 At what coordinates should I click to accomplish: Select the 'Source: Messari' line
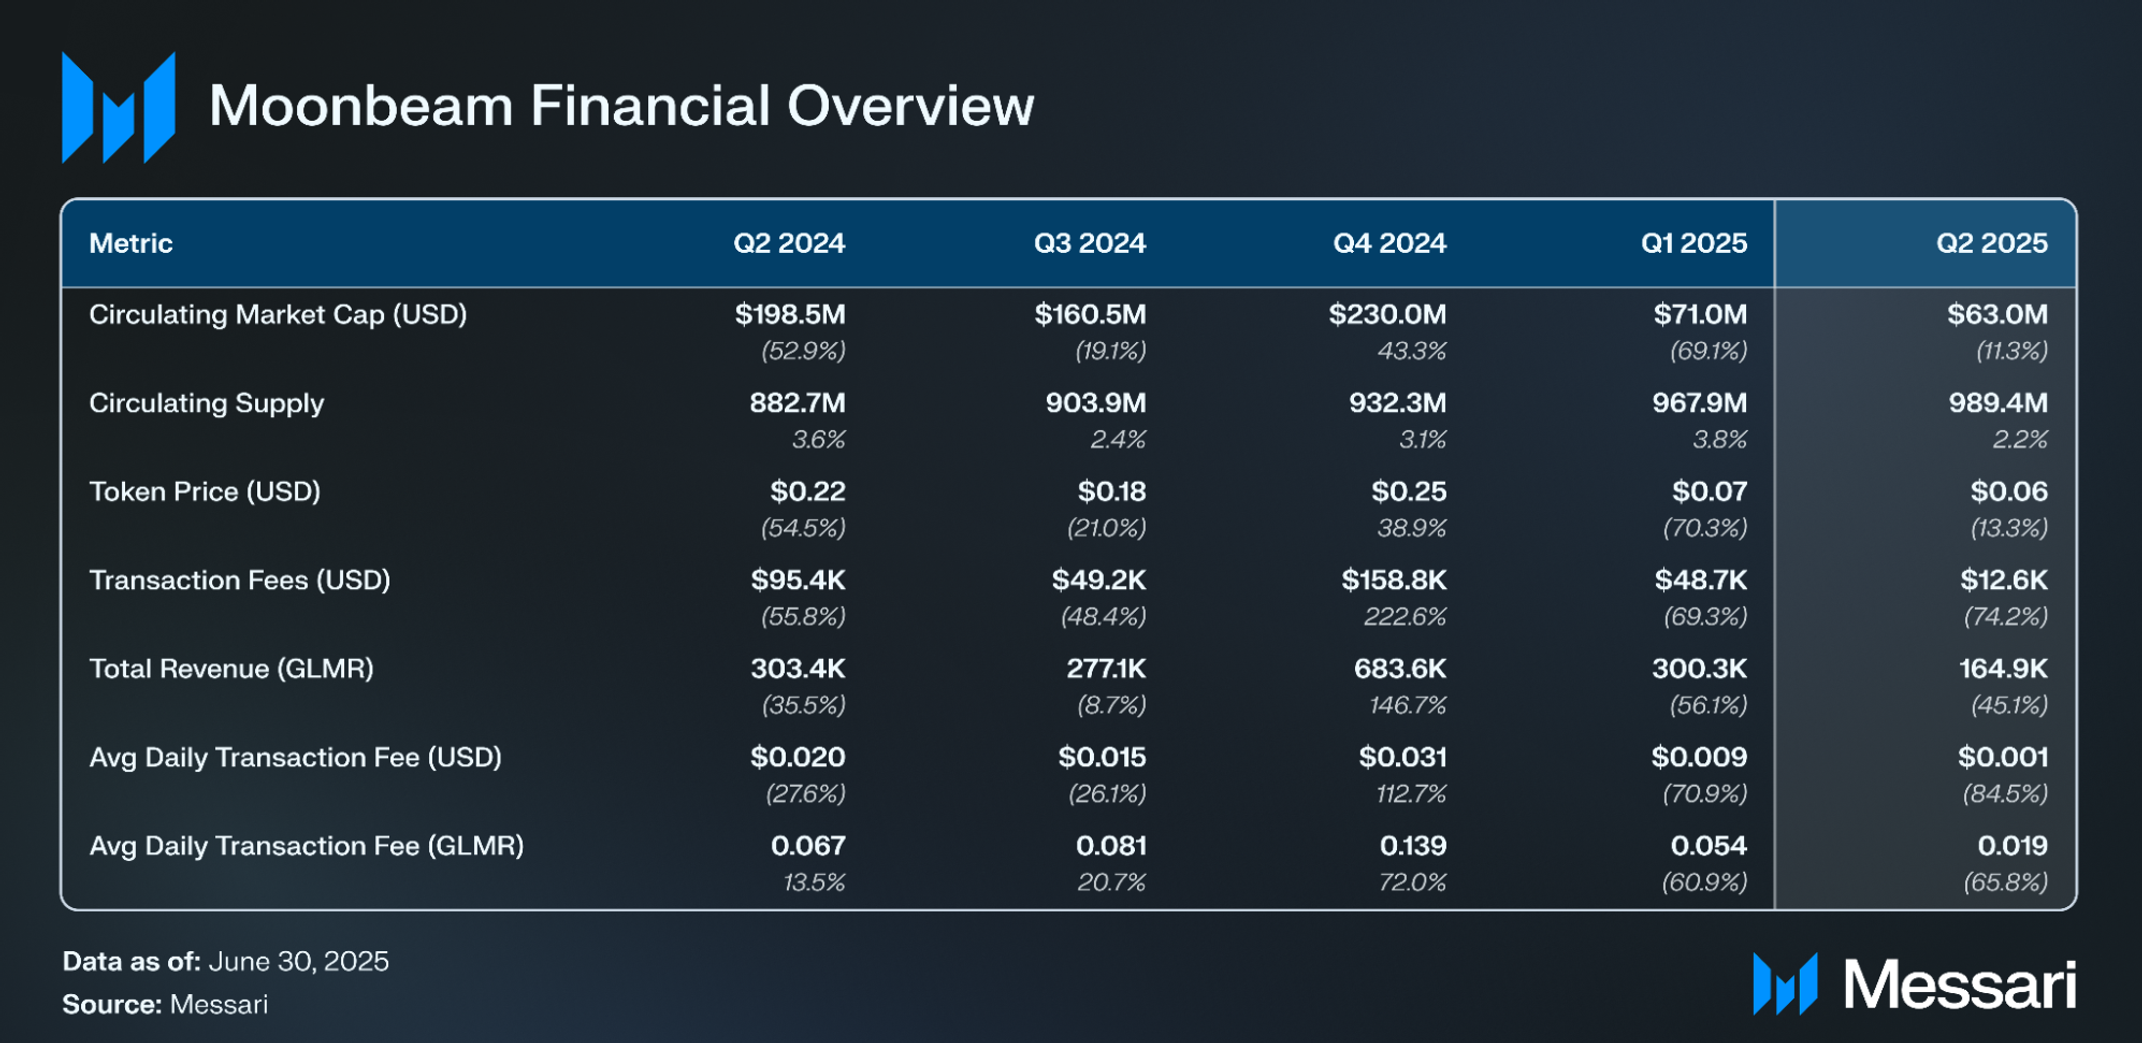165,1005
